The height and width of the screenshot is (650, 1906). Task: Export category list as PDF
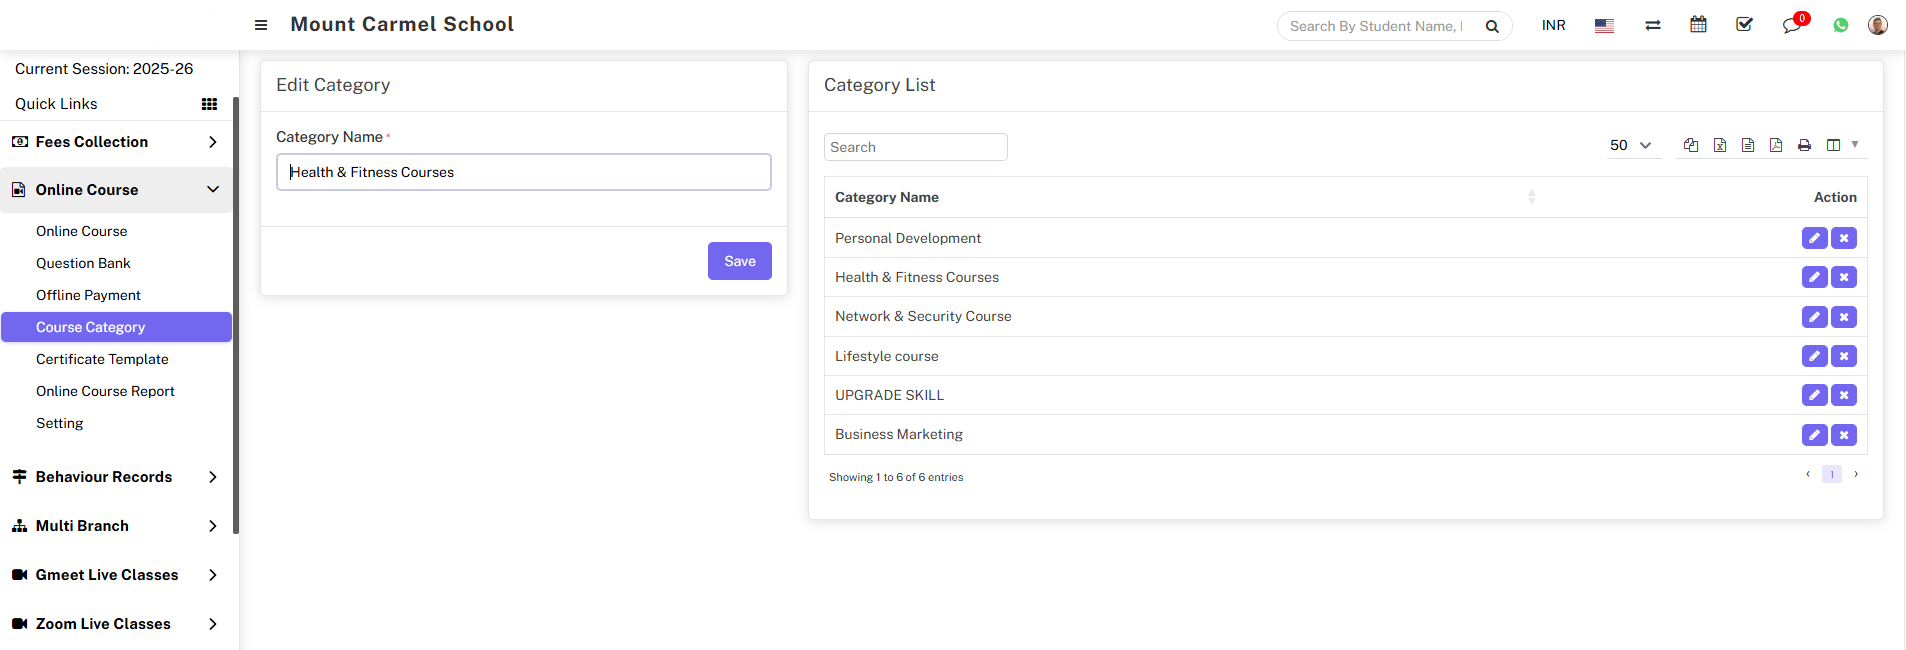1776,145
